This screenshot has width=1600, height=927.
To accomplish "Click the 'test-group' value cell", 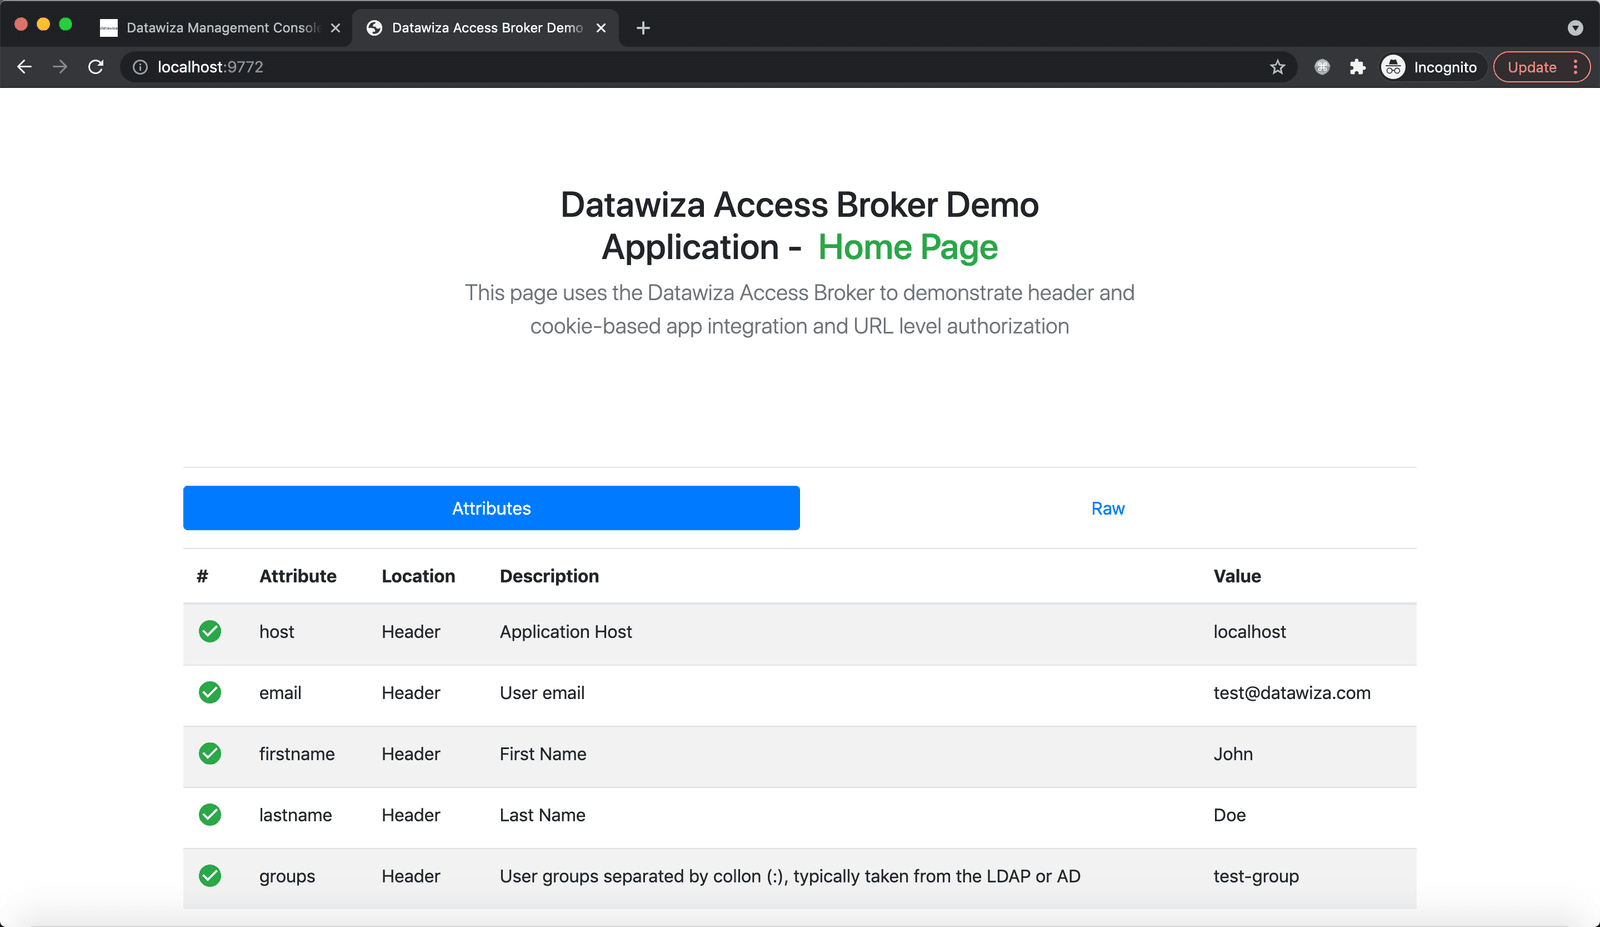I will pos(1256,877).
